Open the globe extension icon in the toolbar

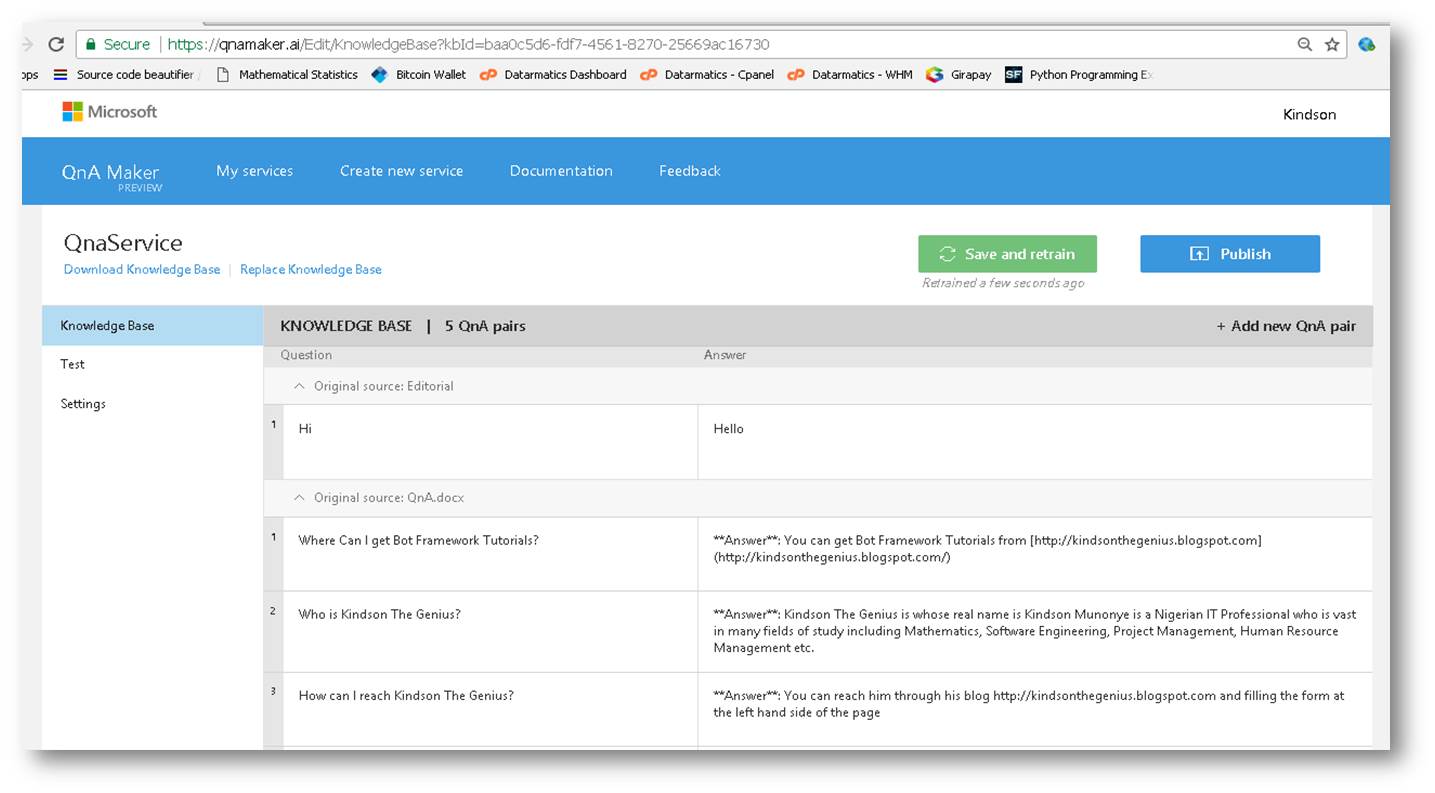coord(1367,44)
